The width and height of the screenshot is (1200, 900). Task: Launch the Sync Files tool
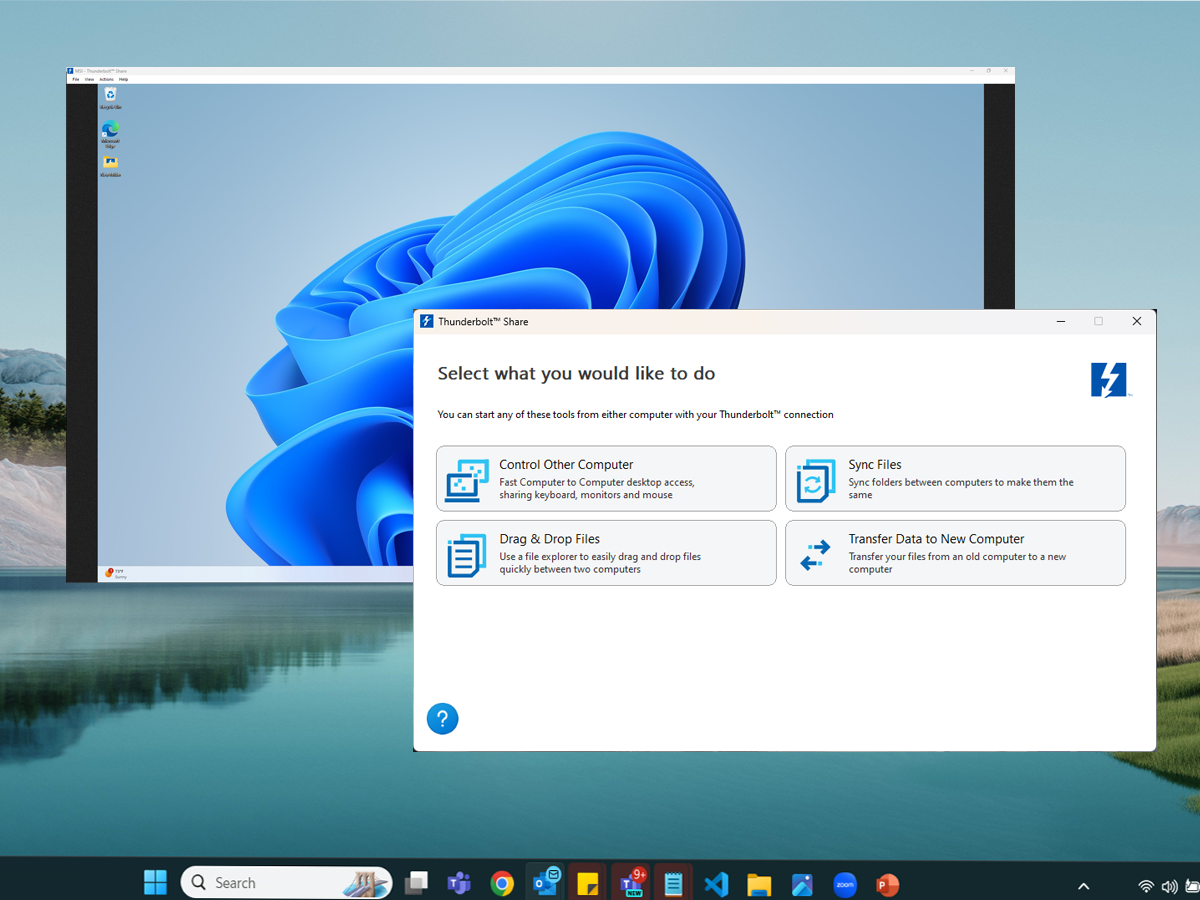point(955,479)
